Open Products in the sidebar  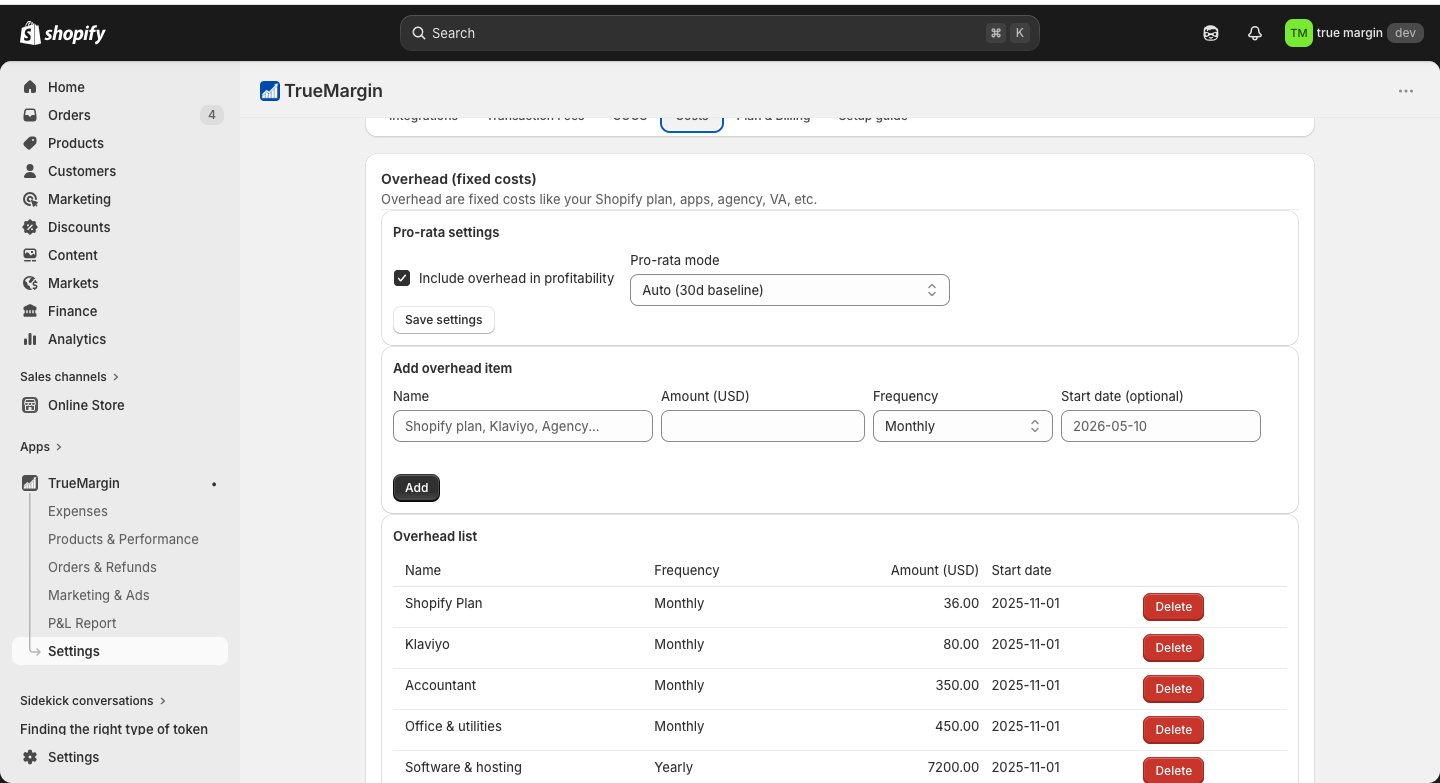[x=120, y=143]
